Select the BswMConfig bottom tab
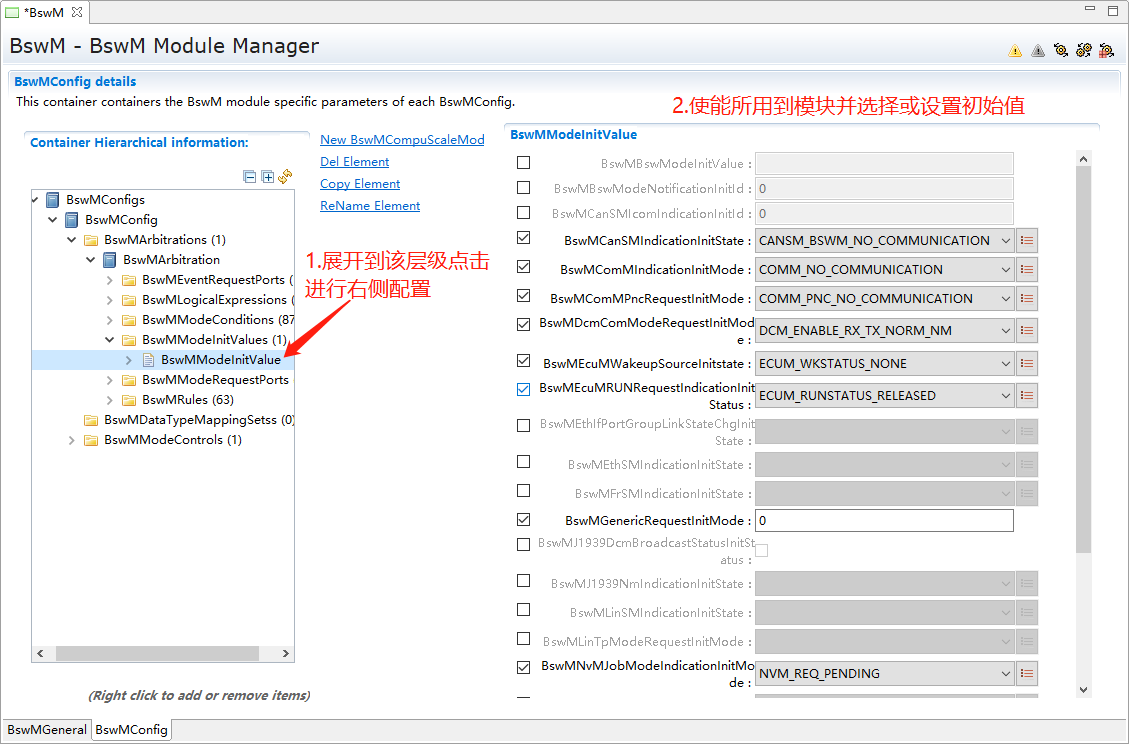The image size is (1129, 744). (131, 730)
